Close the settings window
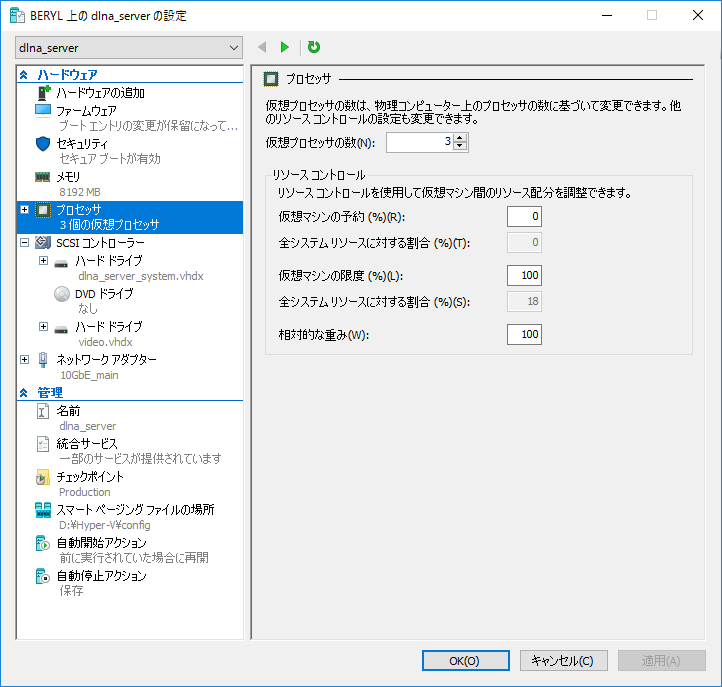Viewport: 722px width, 687px height. 698,15
